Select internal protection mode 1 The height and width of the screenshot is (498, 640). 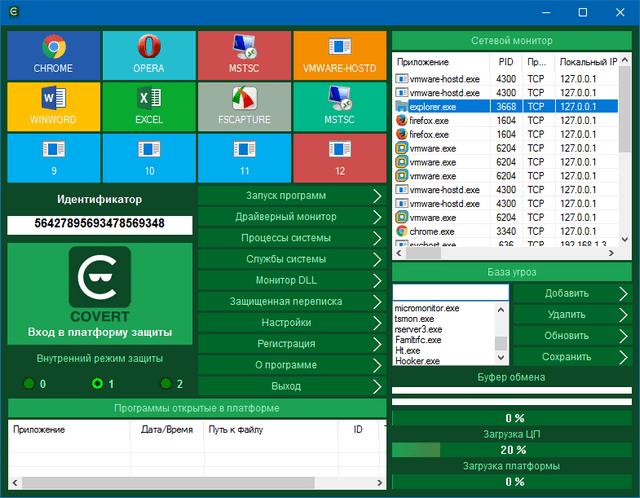[97, 384]
